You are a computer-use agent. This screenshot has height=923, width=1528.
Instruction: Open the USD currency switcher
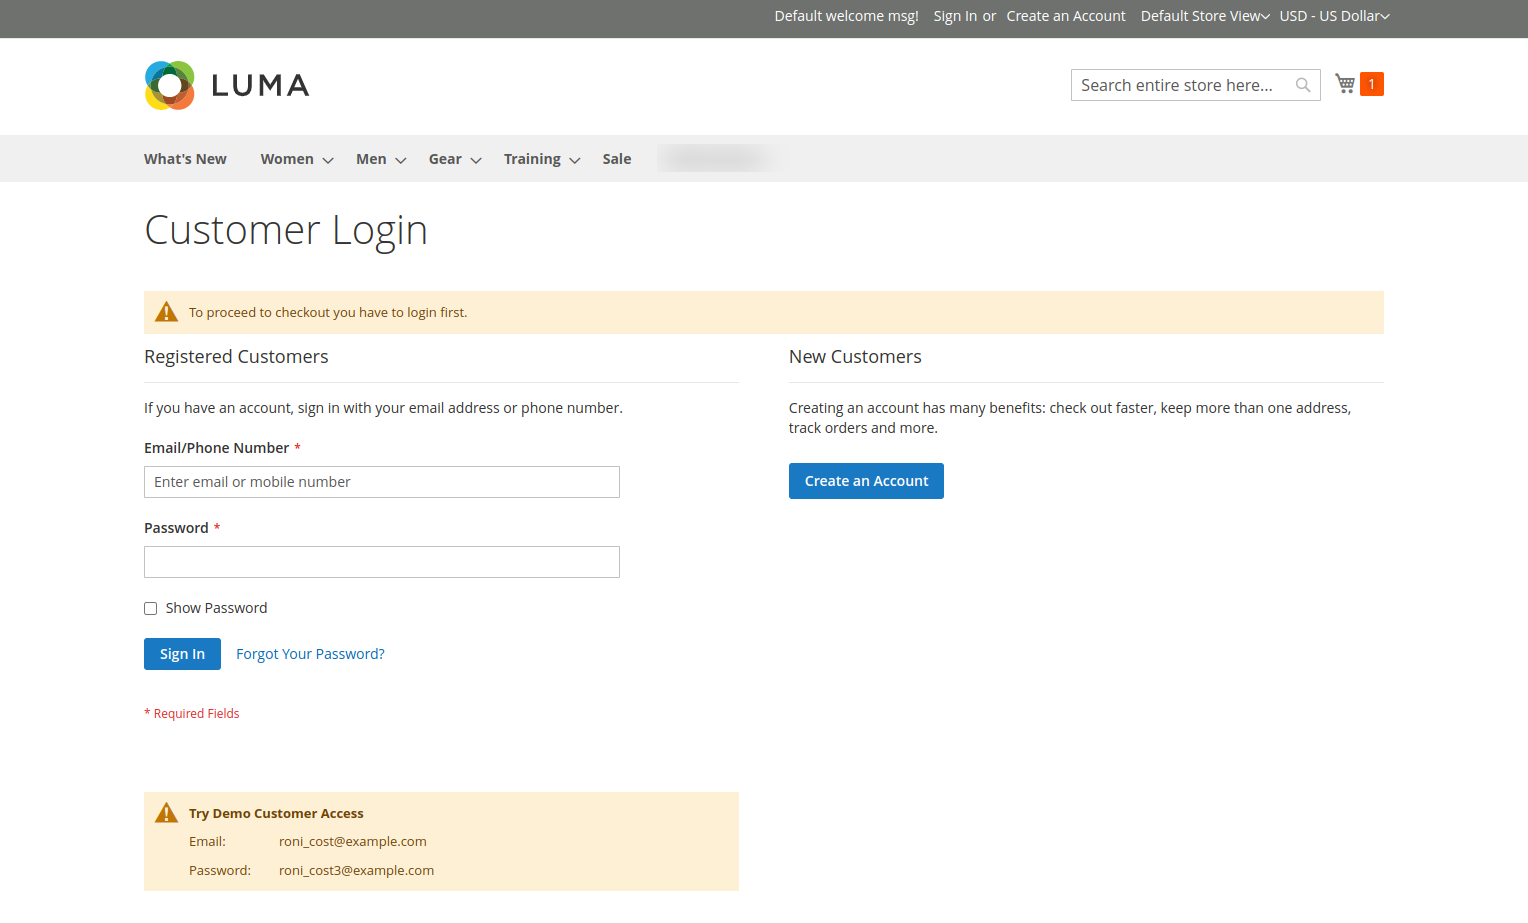[x=1334, y=16]
